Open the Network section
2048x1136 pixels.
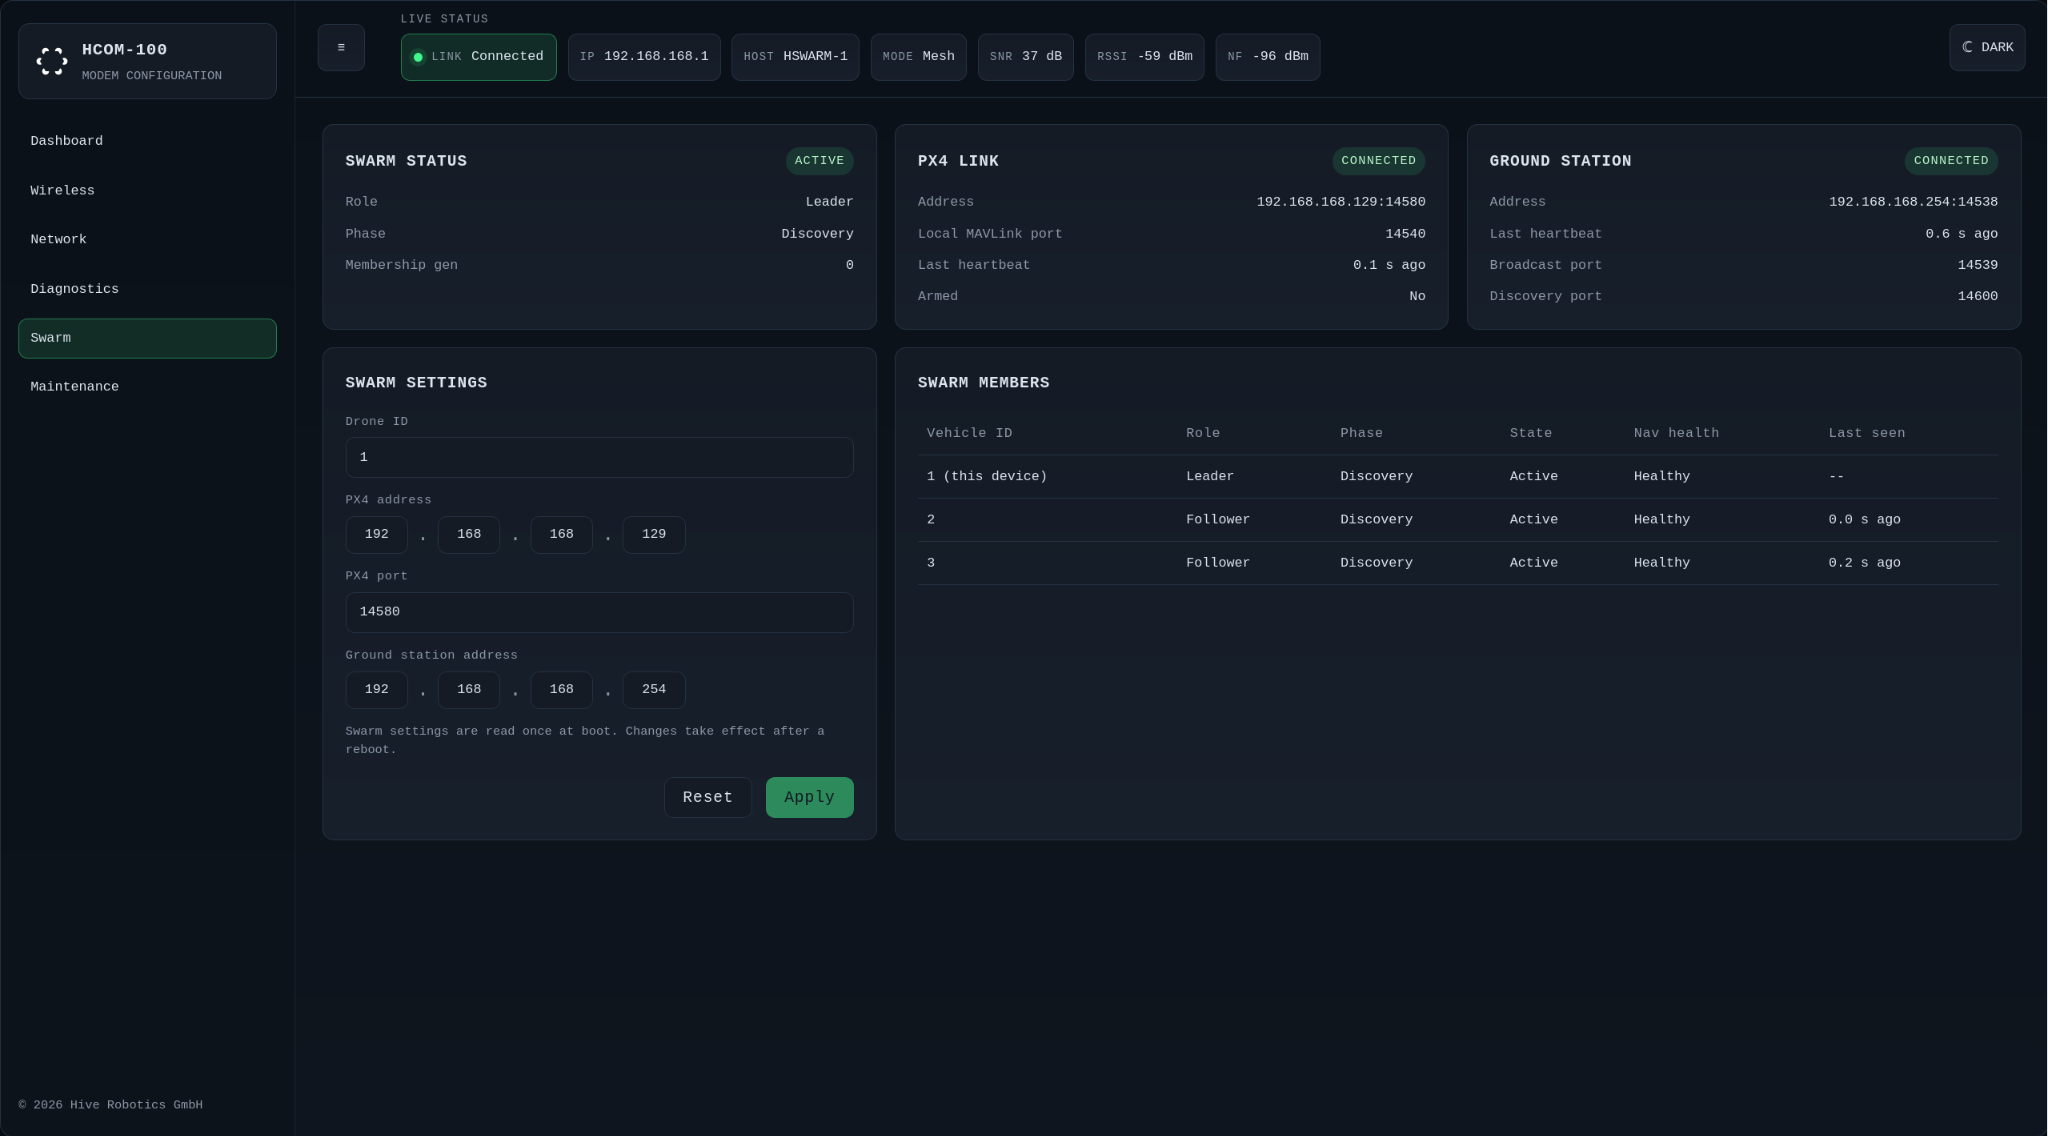(147, 240)
